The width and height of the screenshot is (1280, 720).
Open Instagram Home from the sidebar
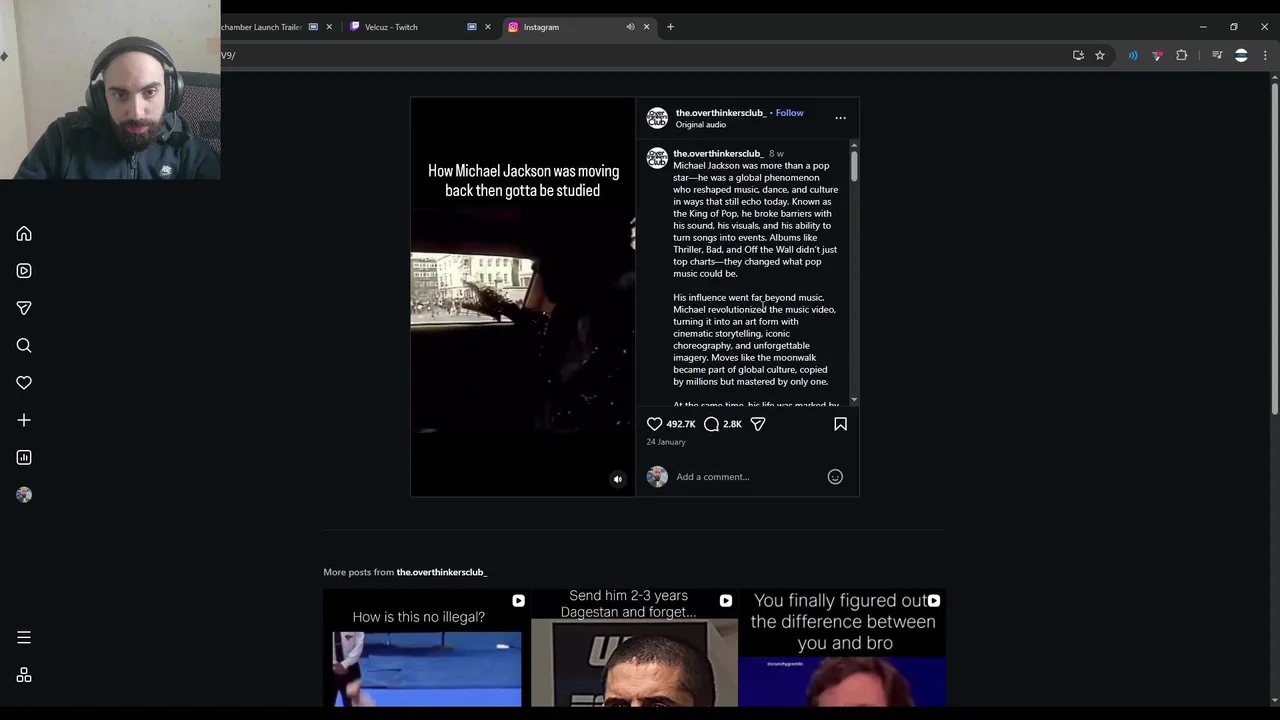pos(24,234)
